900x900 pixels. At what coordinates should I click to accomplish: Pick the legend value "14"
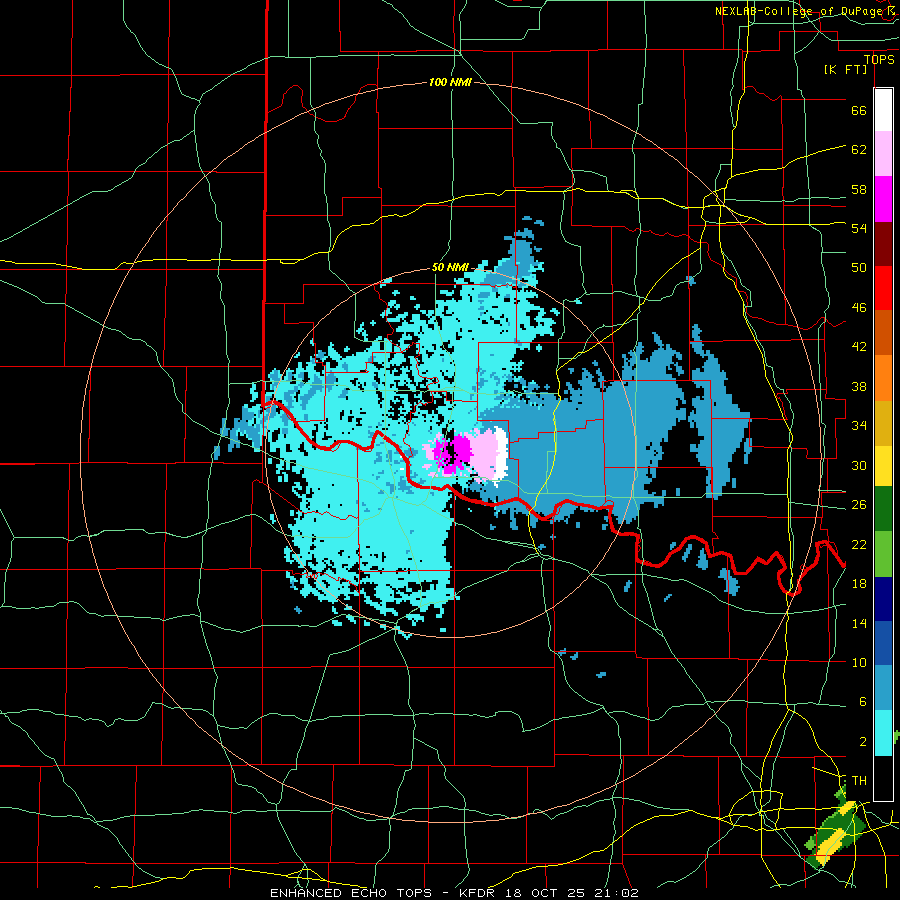pos(859,623)
